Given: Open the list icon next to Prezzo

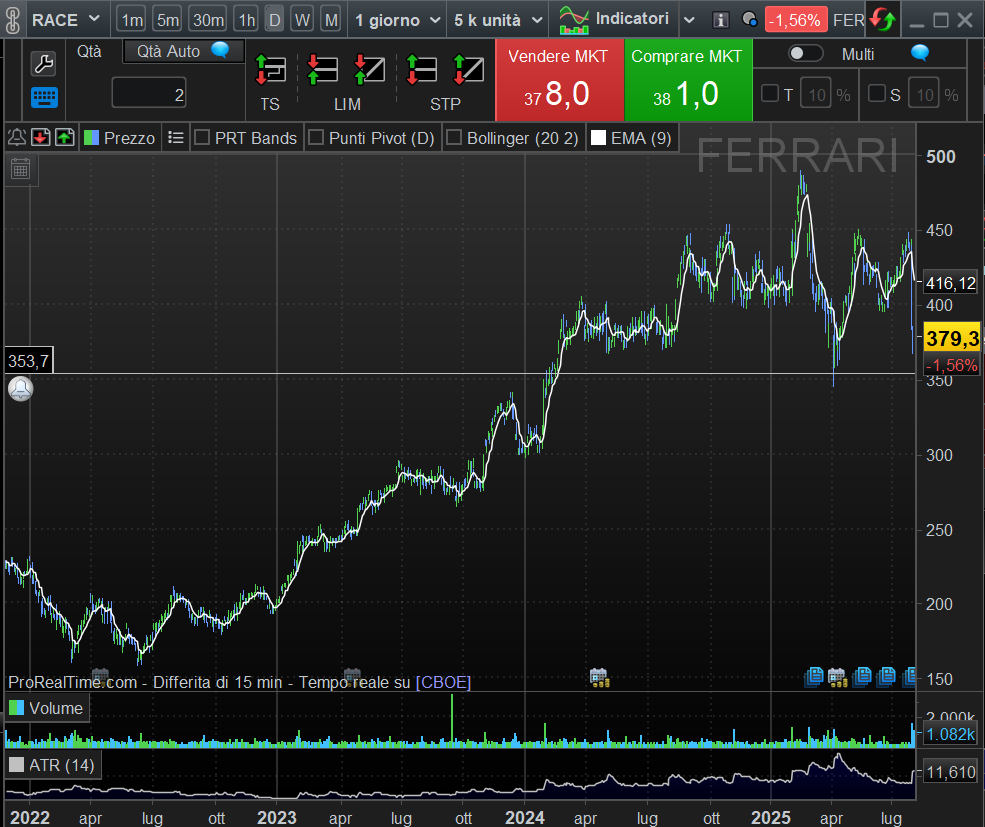Looking at the screenshot, I should pos(176,138).
